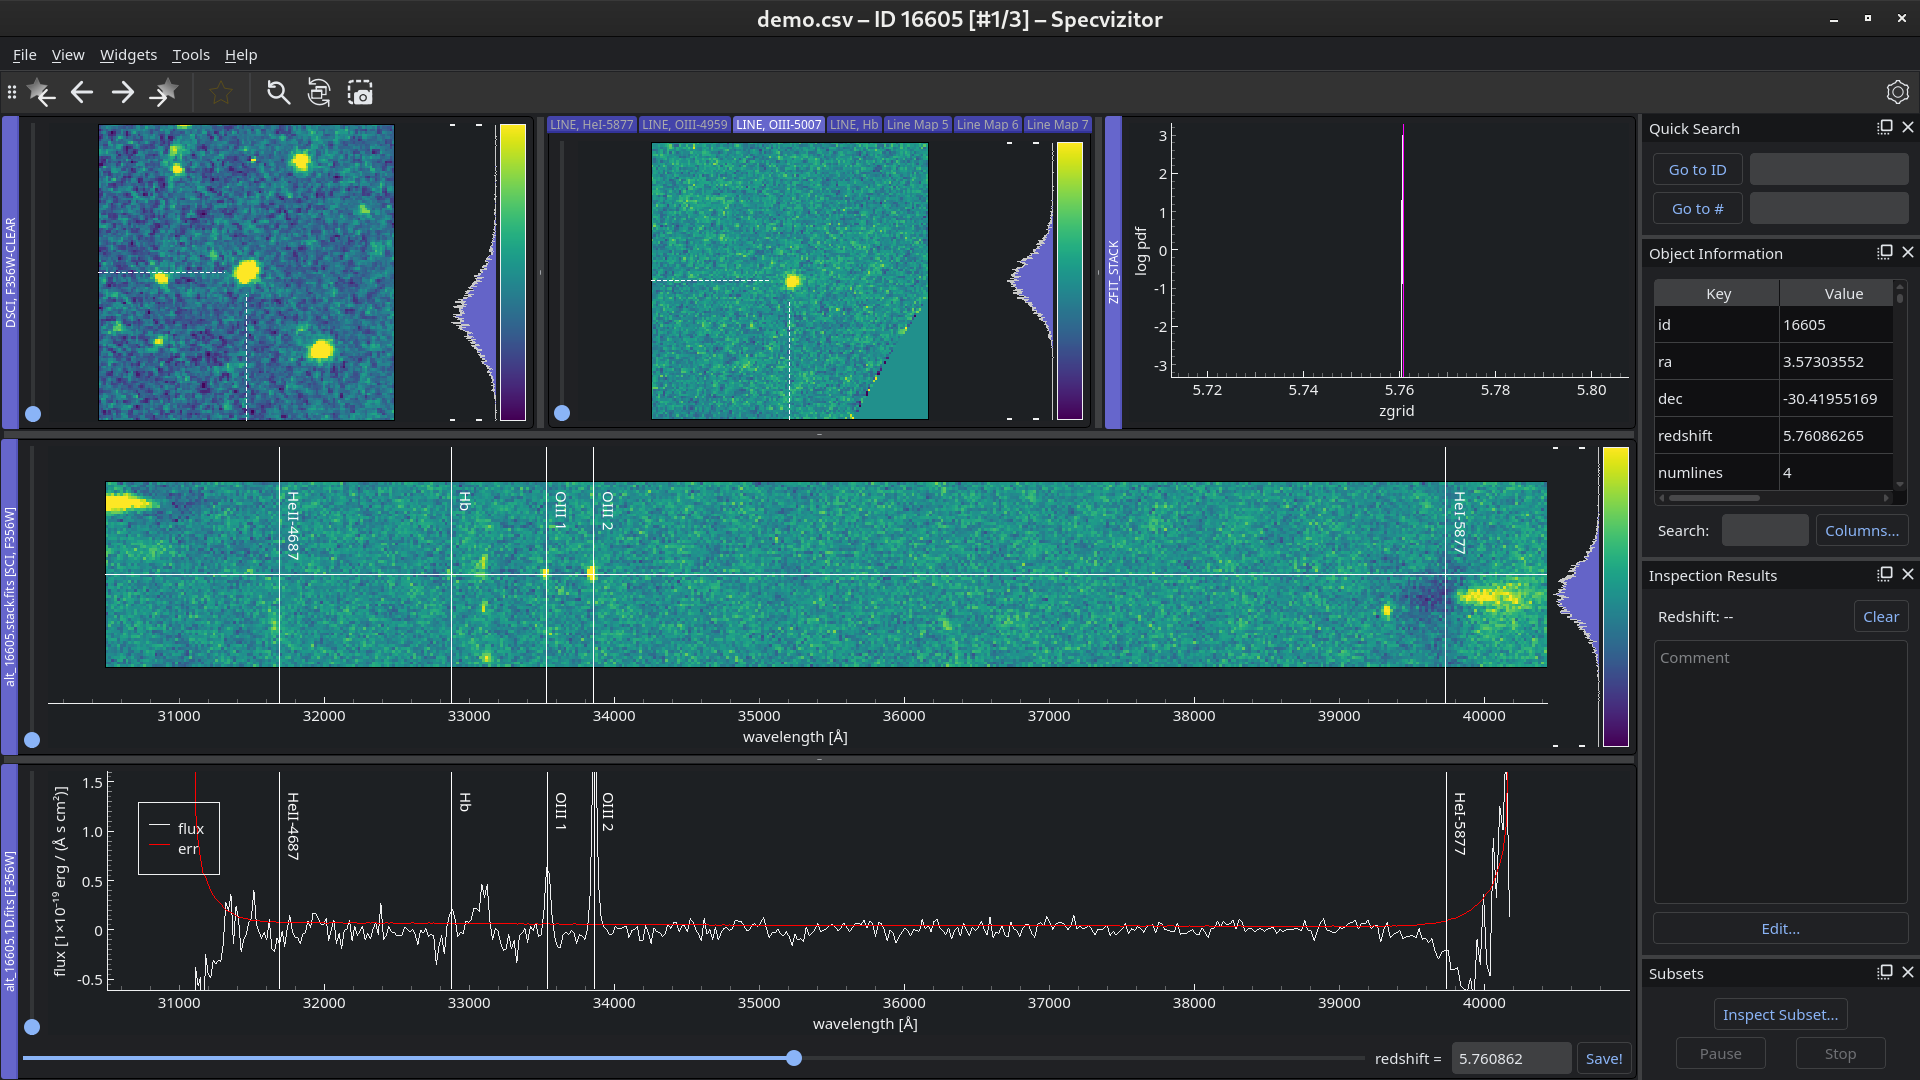Open the Line Map 6 tab
The width and height of the screenshot is (1920, 1080).
(x=987, y=125)
